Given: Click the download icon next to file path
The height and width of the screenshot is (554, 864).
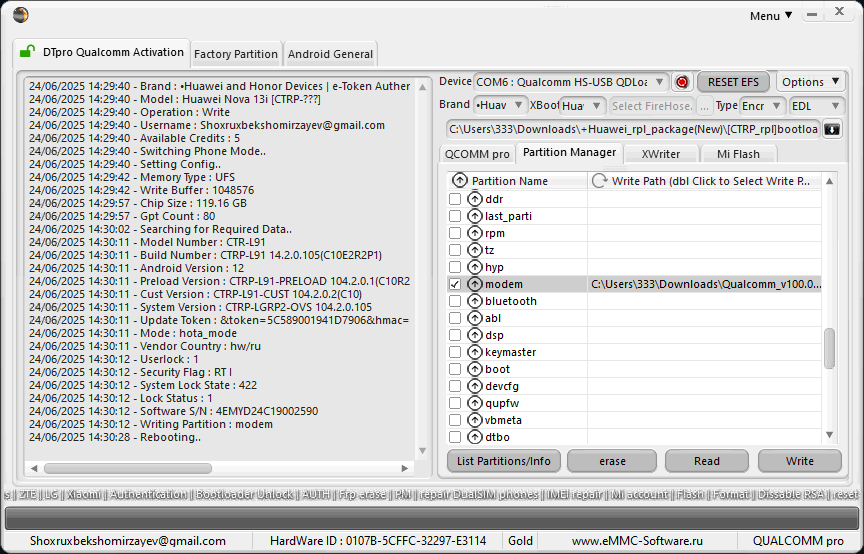Looking at the screenshot, I should point(832,130).
